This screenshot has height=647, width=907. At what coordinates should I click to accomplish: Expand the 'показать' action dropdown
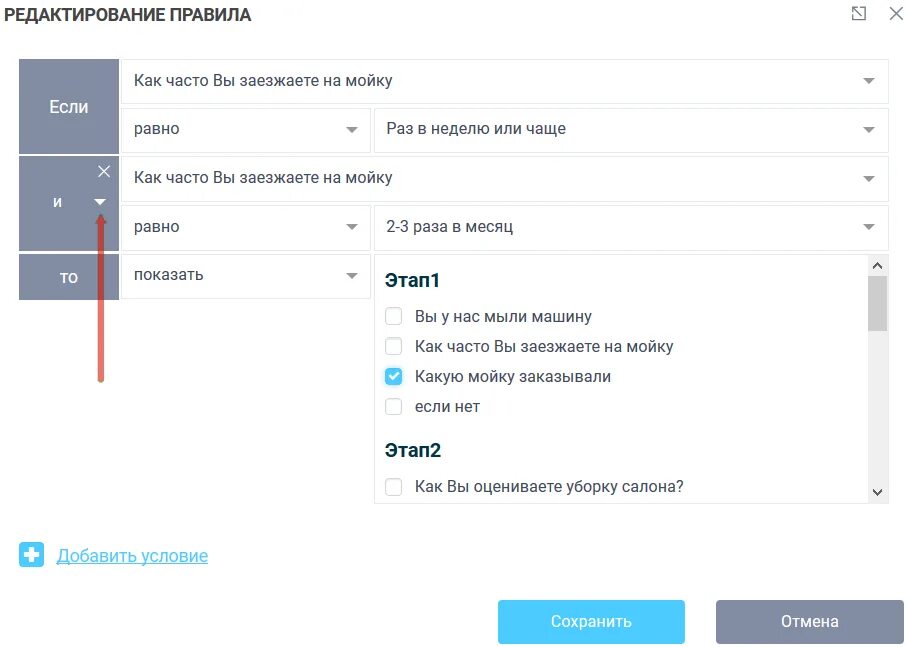click(351, 276)
